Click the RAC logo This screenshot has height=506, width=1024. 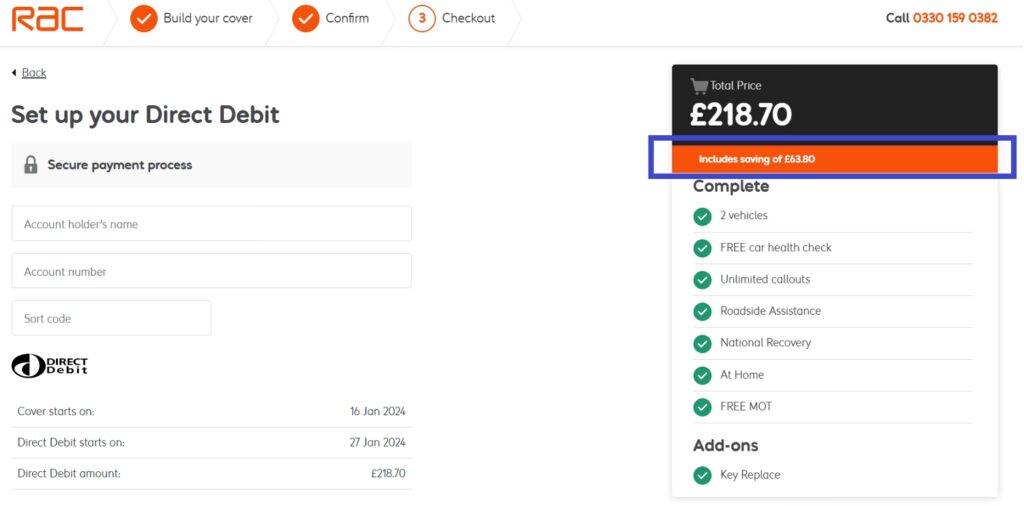click(x=48, y=18)
